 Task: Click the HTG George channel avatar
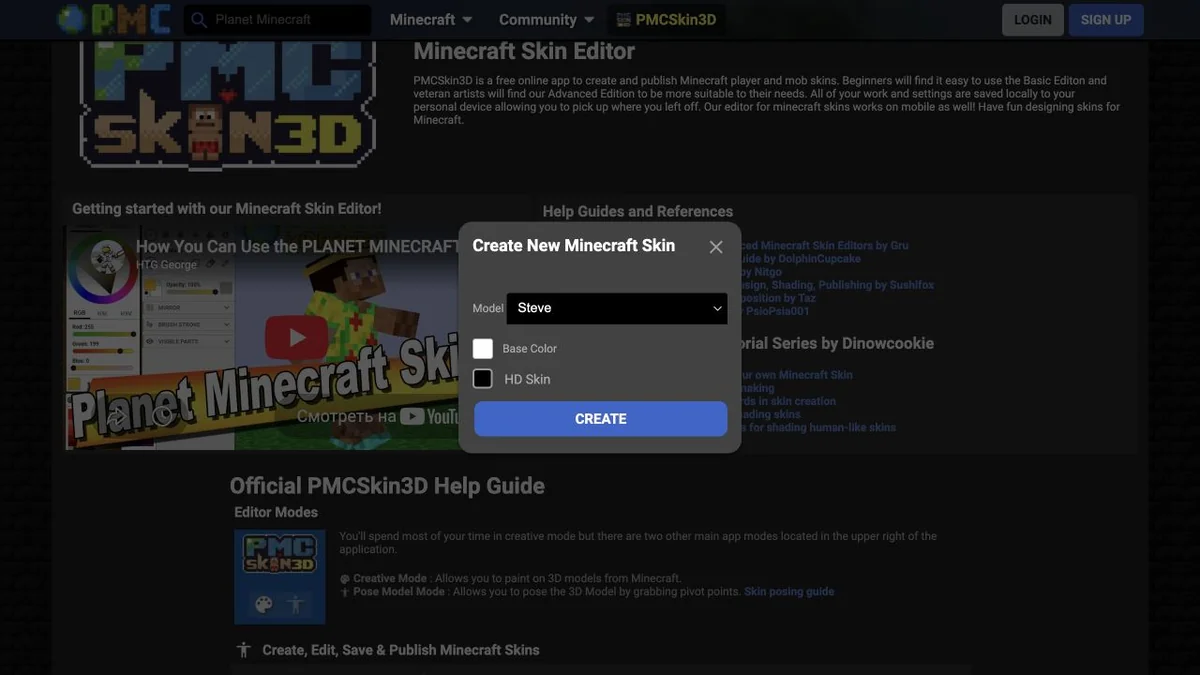coord(107,258)
